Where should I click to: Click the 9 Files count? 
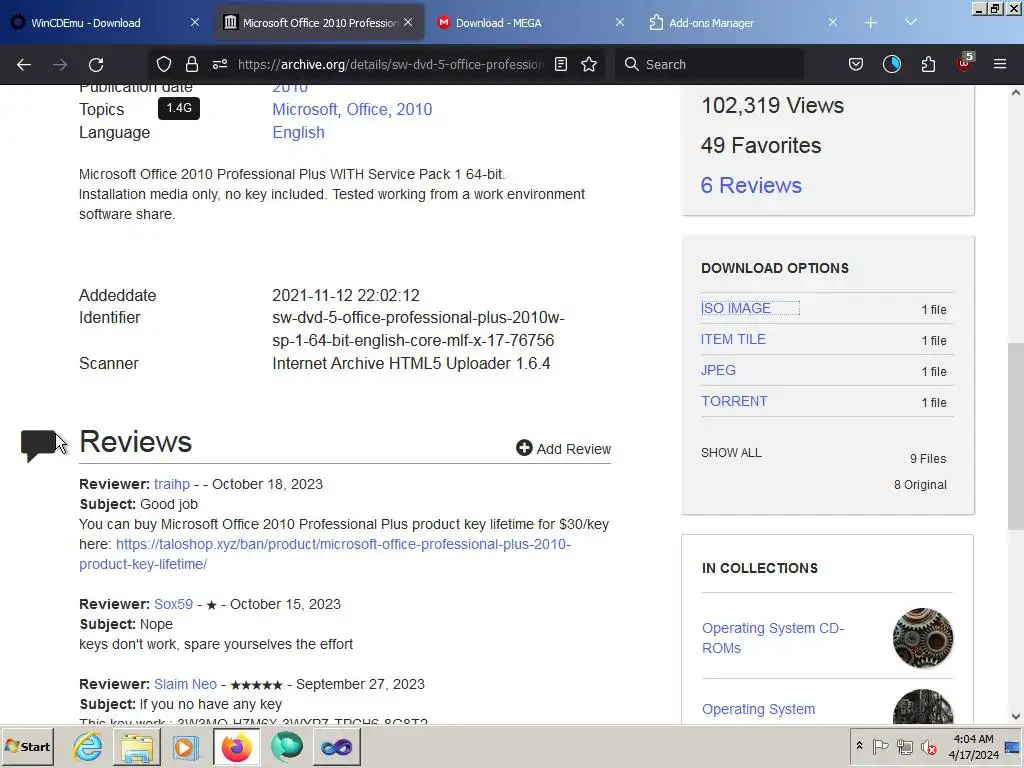[928, 458]
